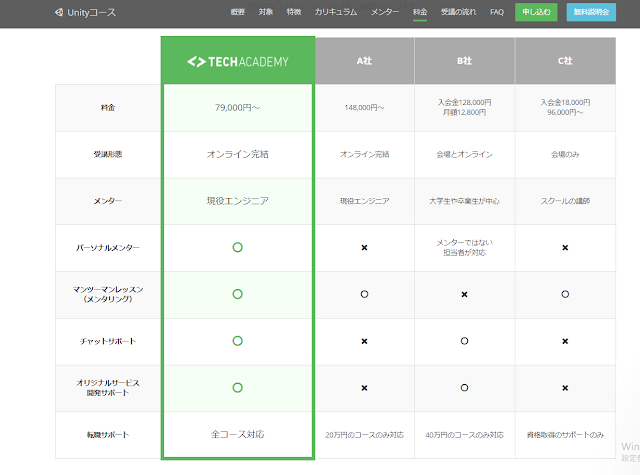Click the マンツーマンレッスン row label

[x=108, y=294]
